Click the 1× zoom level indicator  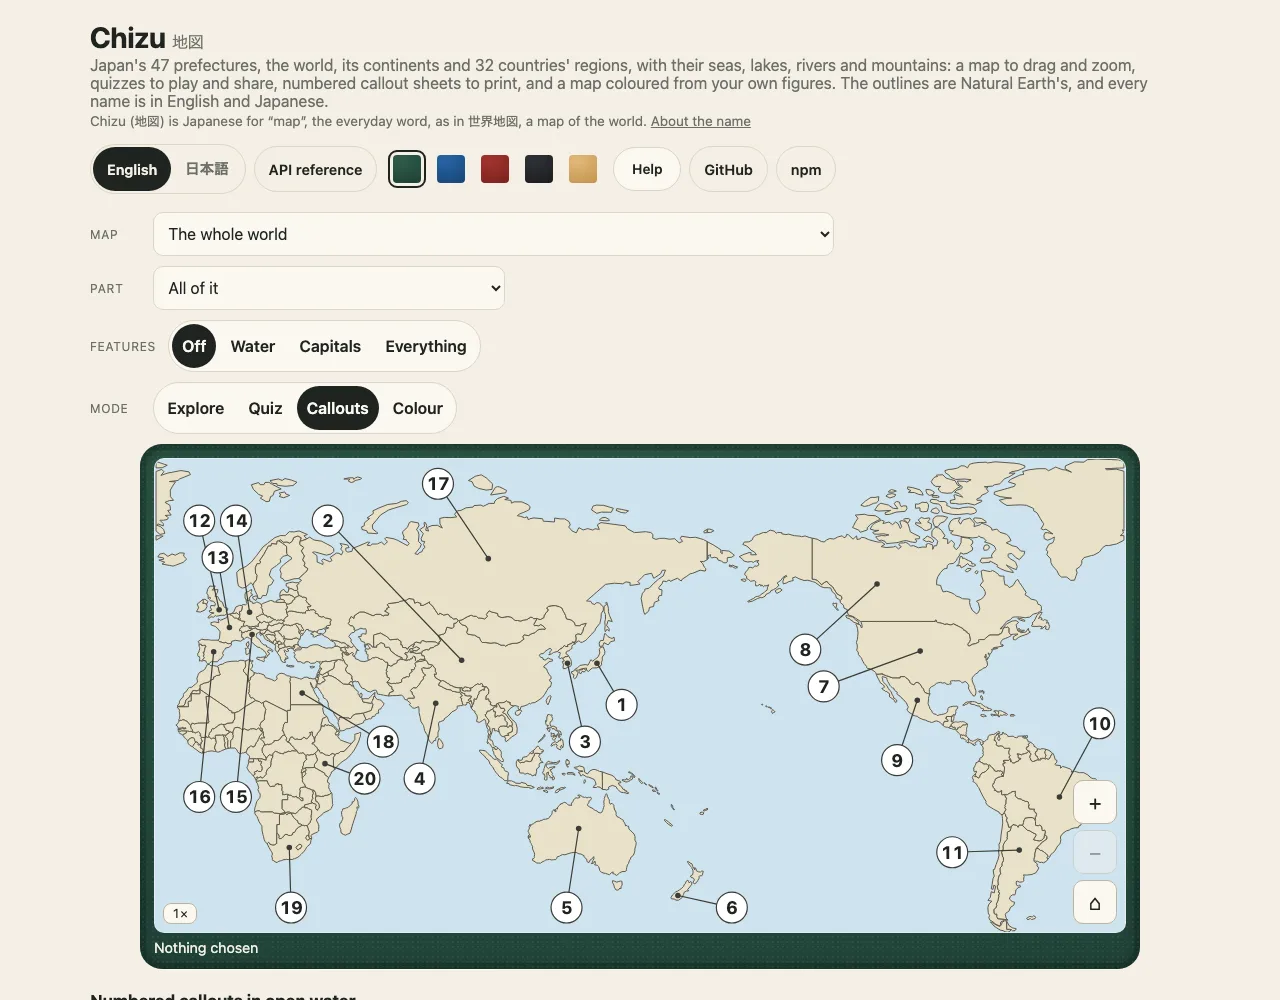point(180,913)
